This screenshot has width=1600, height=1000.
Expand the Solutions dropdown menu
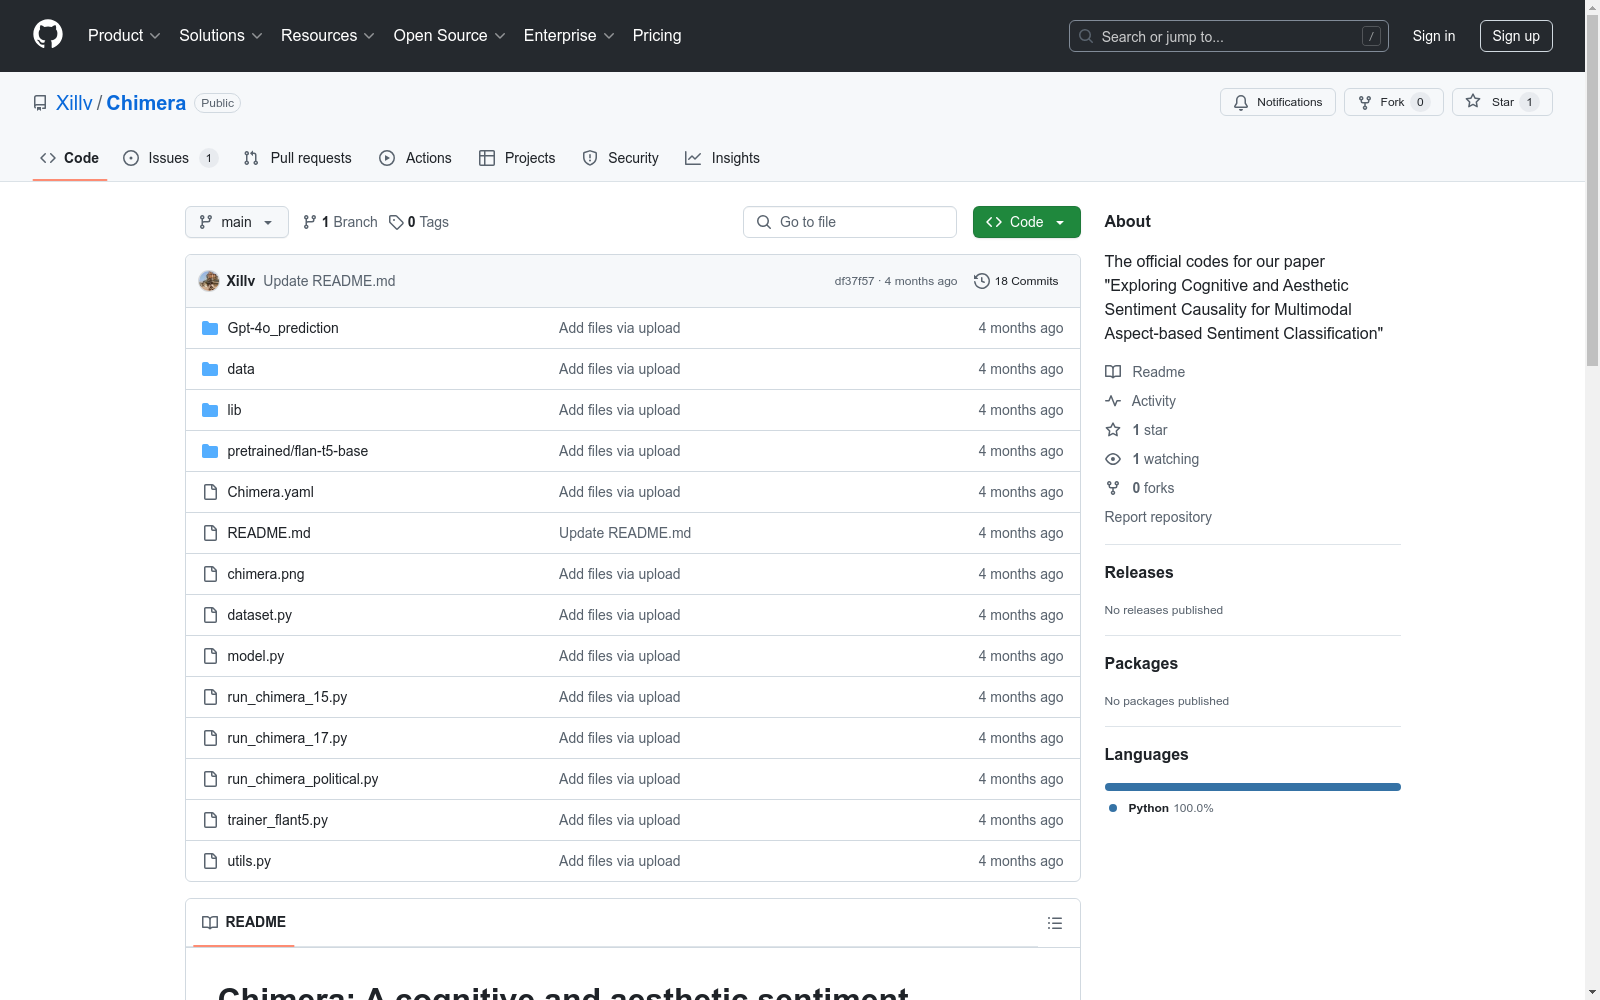(220, 35)
